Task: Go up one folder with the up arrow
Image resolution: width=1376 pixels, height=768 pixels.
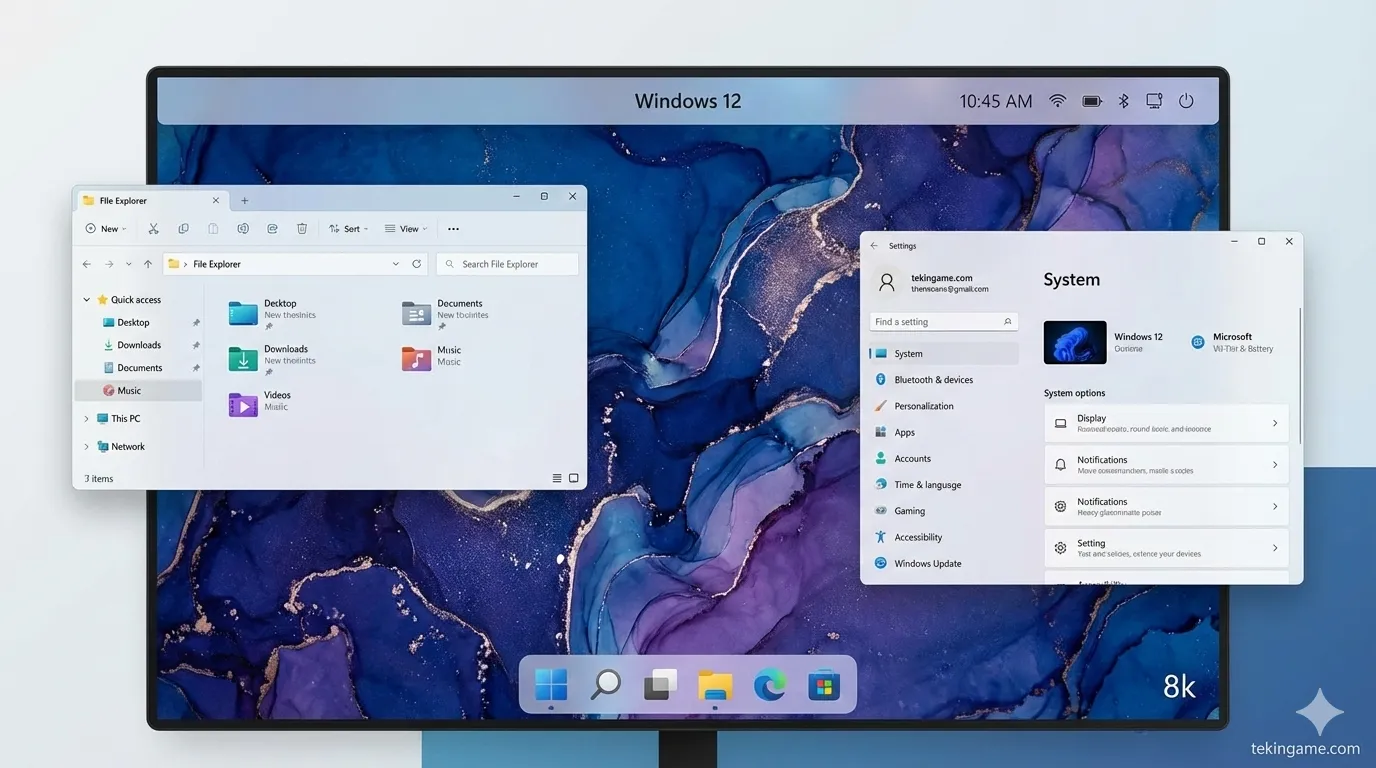Action: coord(148,264)
